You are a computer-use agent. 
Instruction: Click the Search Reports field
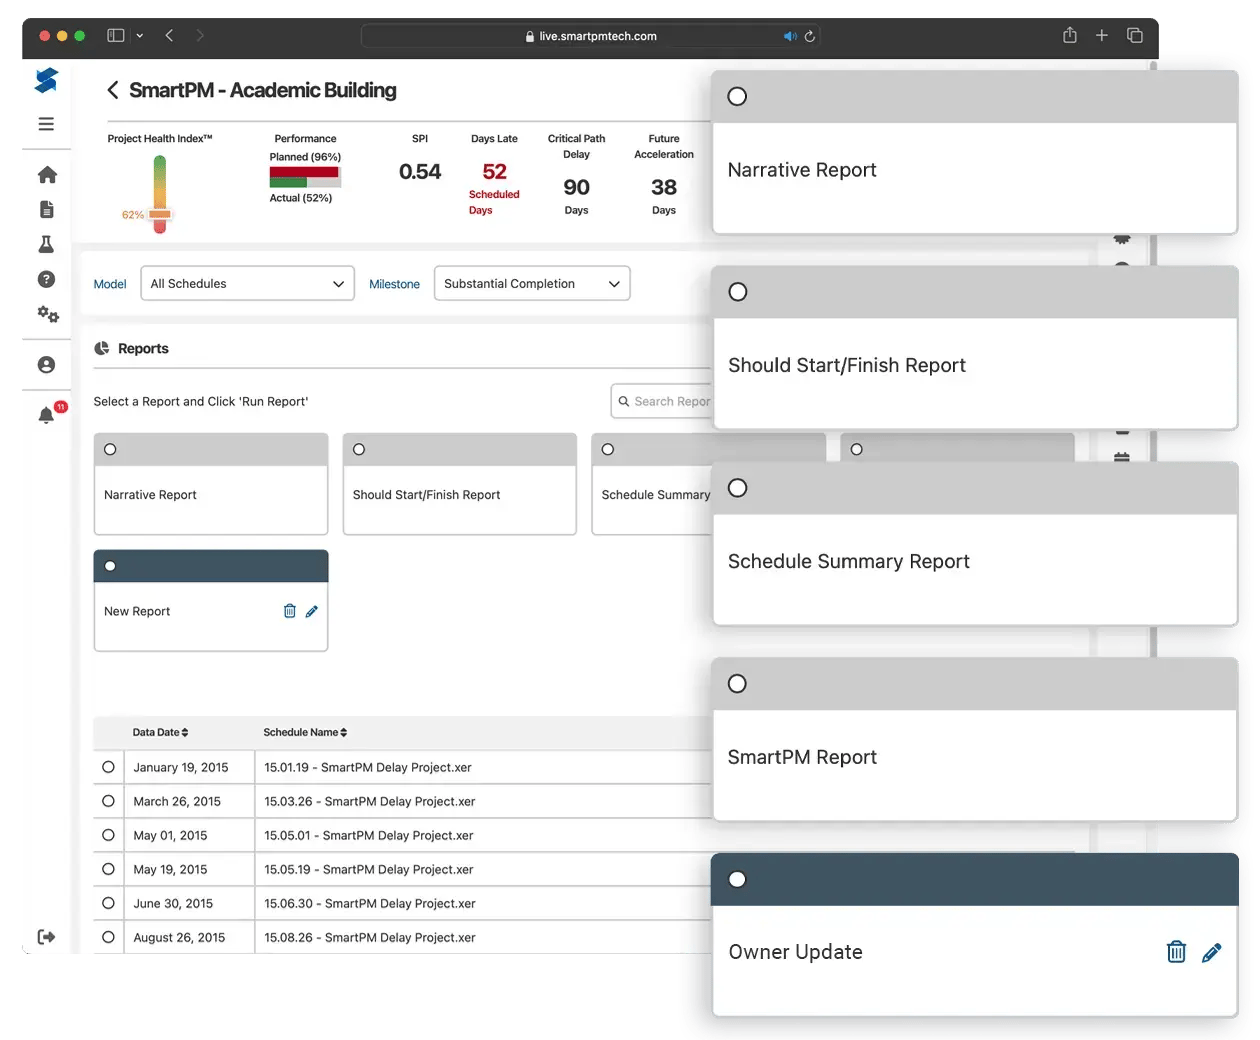click(661, 401)
